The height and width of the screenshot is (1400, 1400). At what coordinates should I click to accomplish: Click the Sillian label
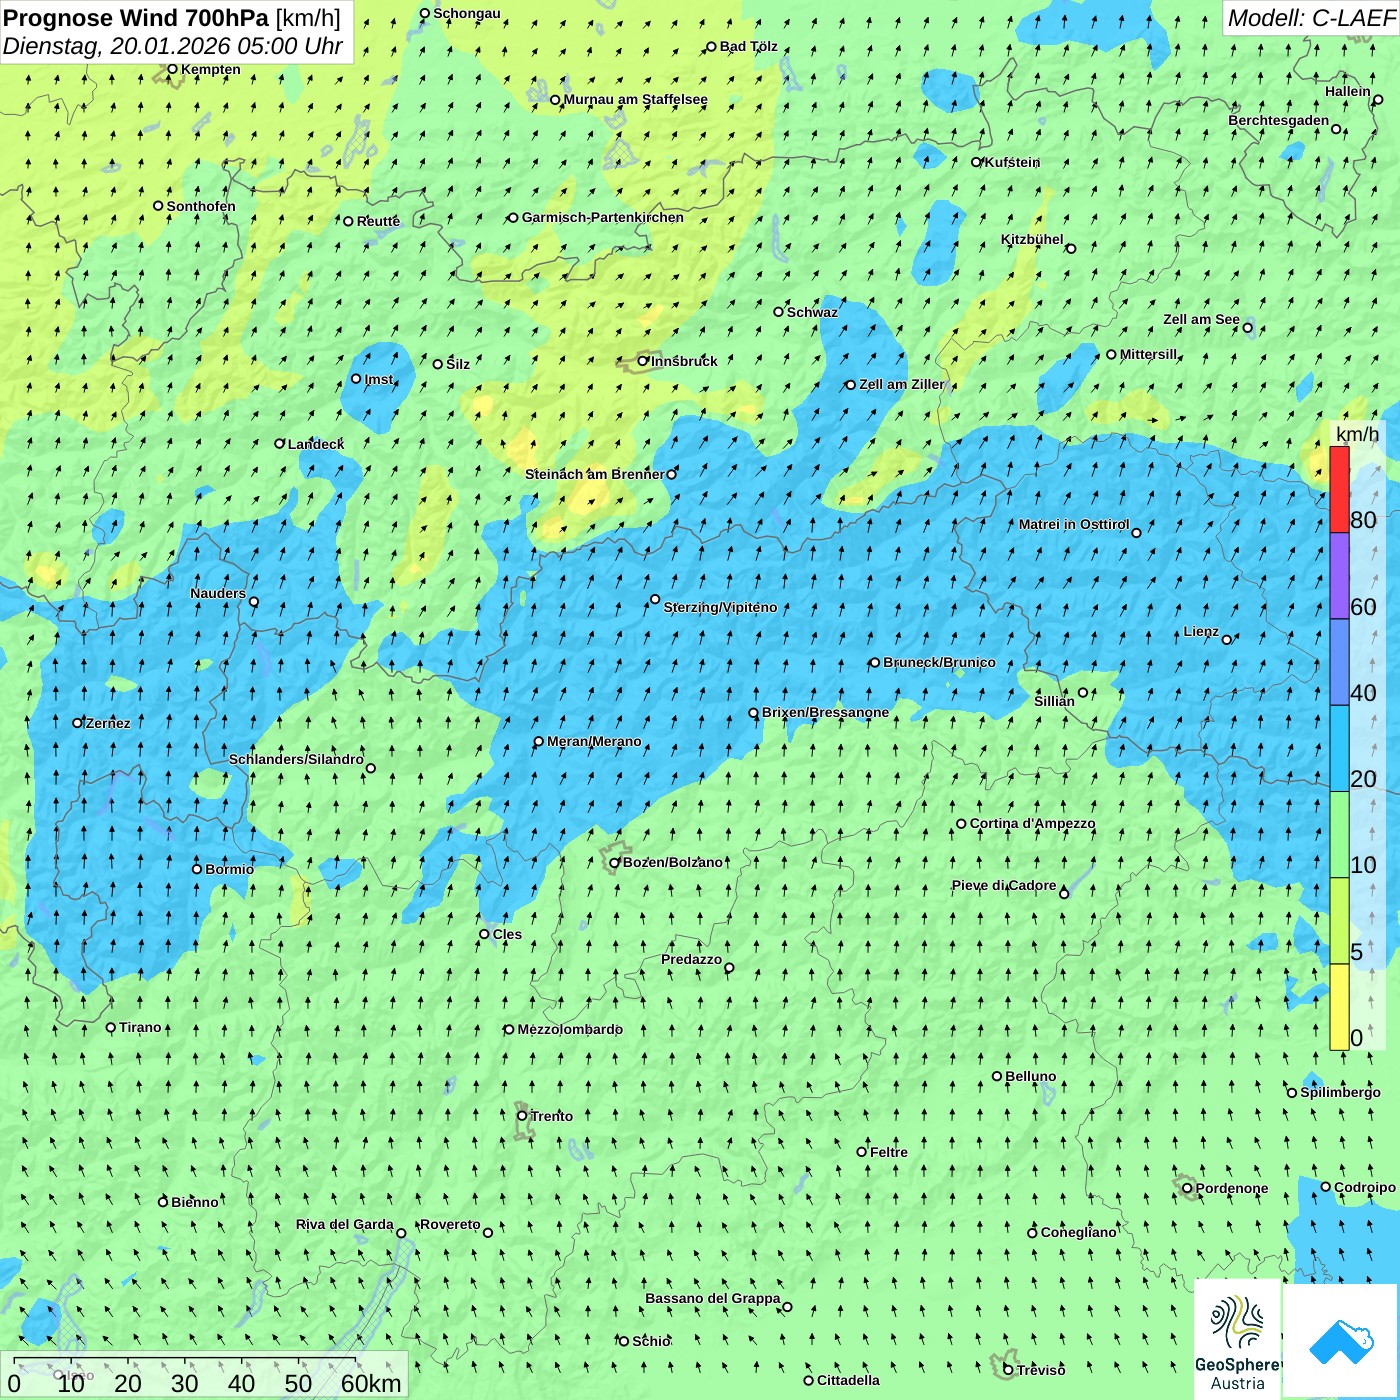point(1054,701)
